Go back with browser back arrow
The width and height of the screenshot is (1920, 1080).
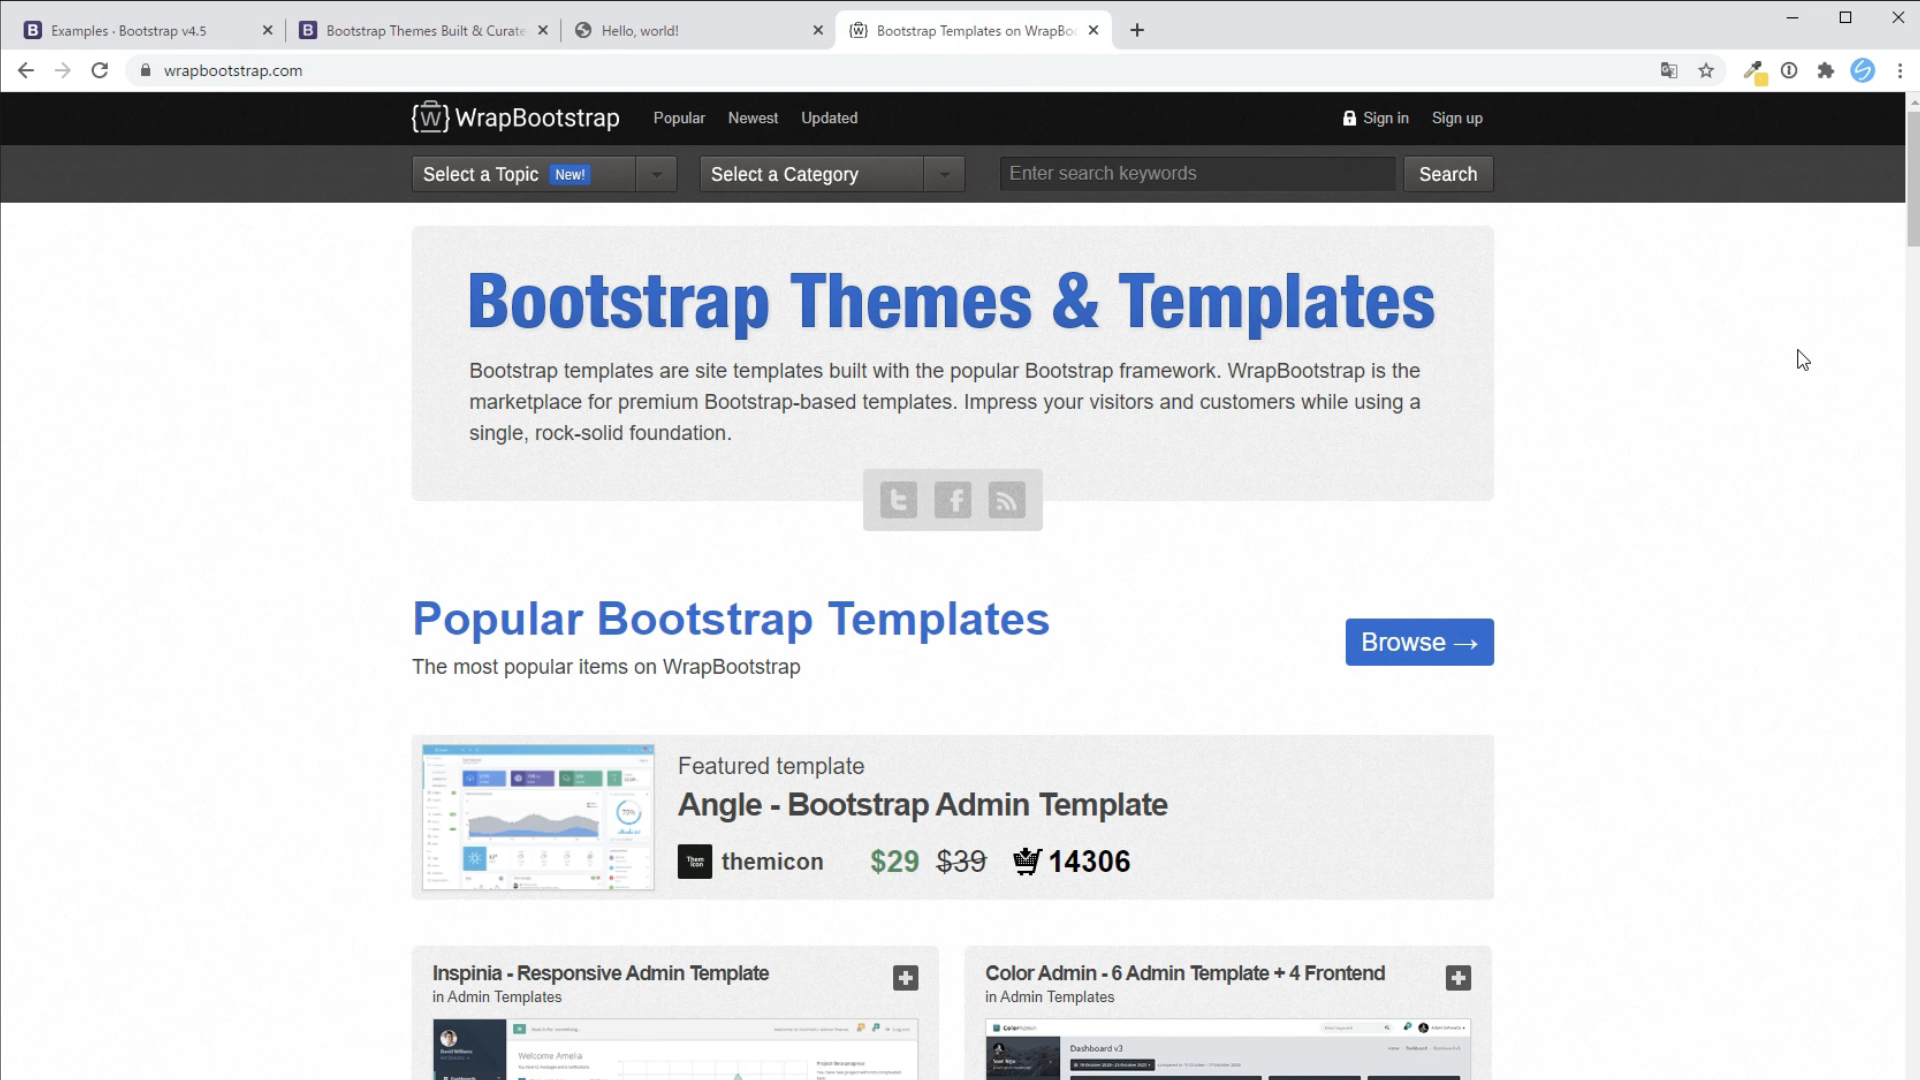pyautogui.click(x=26, y=70)
